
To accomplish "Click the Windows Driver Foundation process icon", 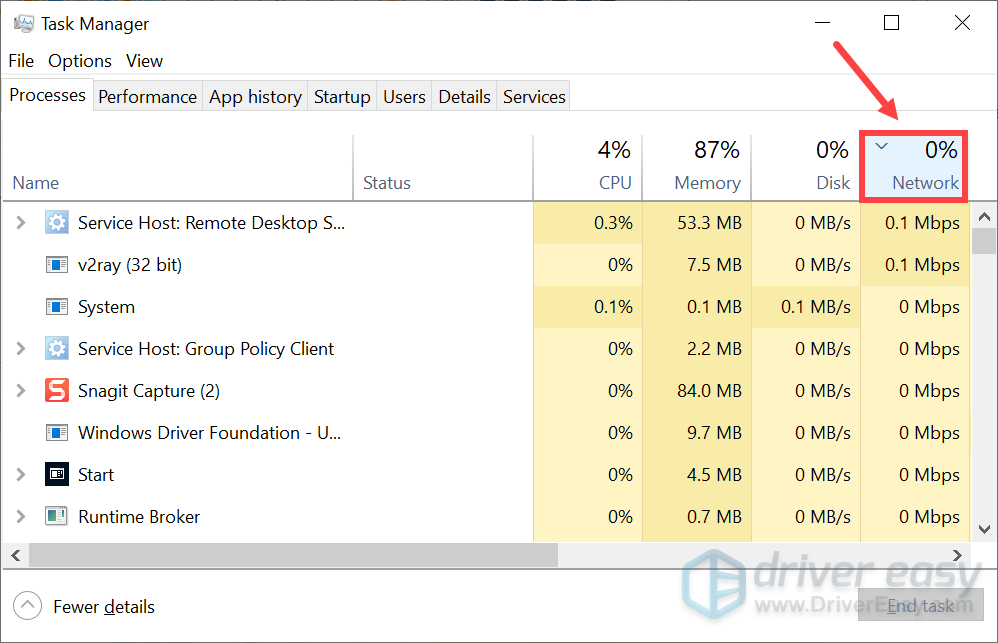I will [x=57, y=433].
